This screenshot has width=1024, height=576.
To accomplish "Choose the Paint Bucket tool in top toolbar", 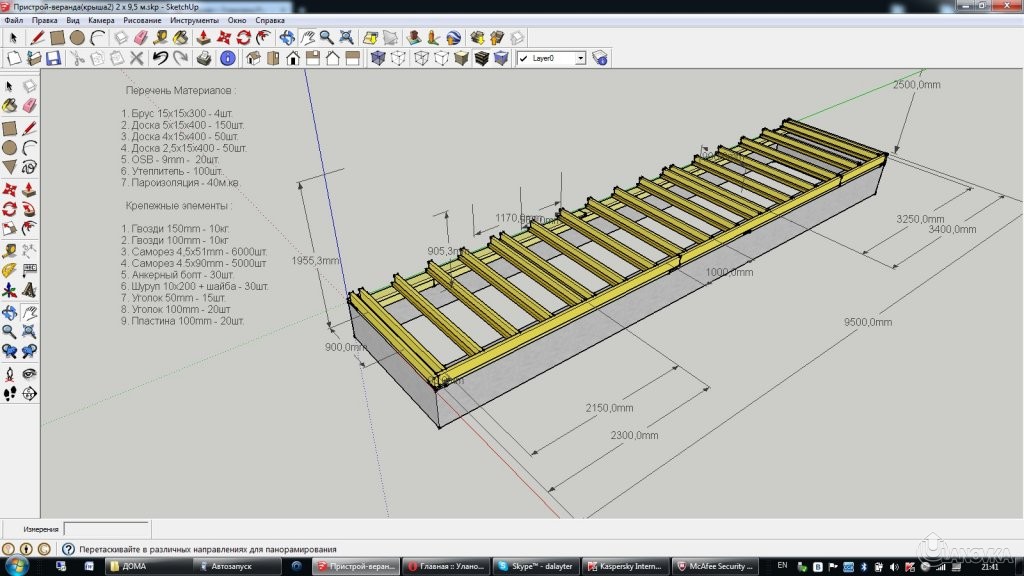I will coord(182,38).
